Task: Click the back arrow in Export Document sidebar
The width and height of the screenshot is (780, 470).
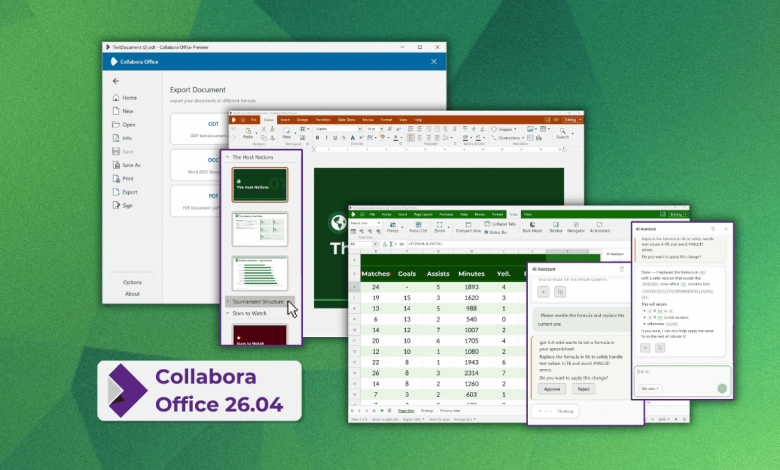Action: click(x=116, y=81)
